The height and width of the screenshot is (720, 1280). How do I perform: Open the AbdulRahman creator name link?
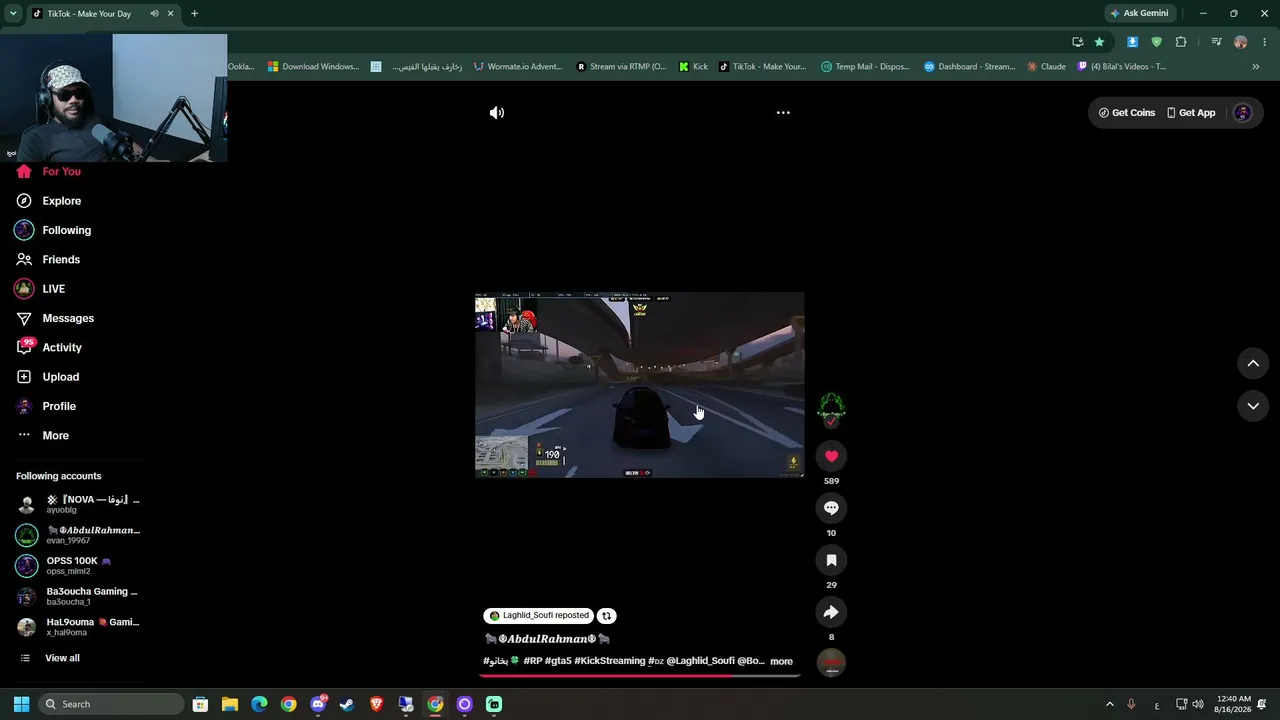547,639
